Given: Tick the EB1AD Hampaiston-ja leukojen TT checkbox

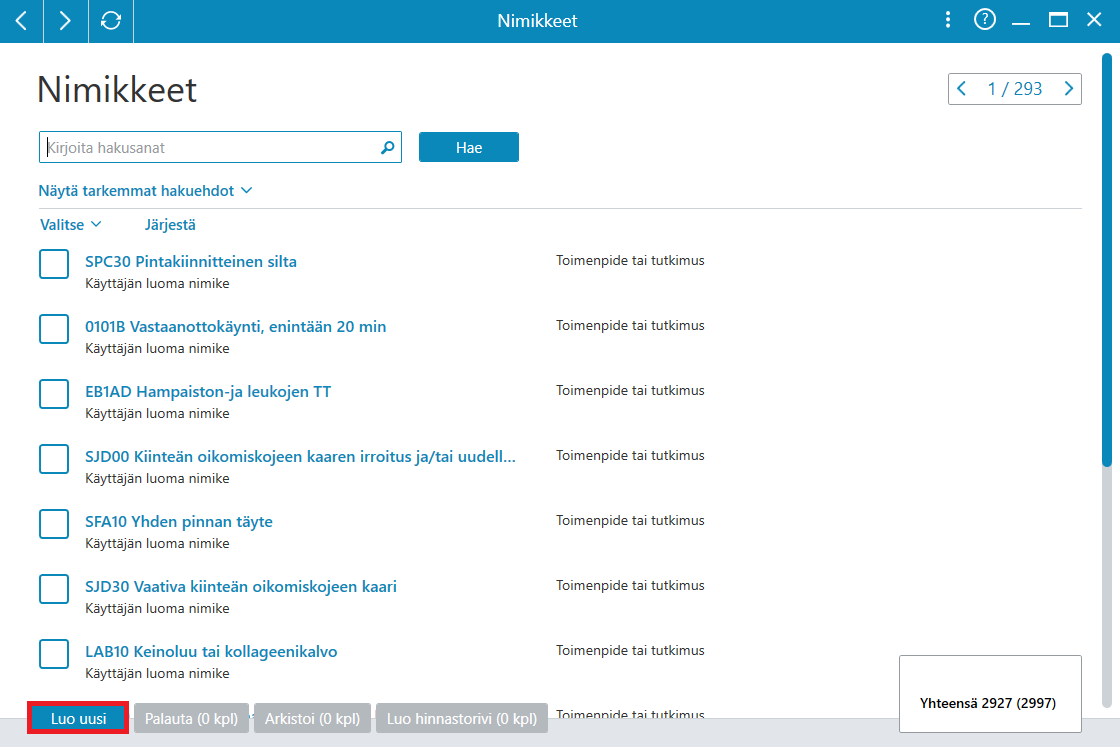Looking at the screenshot, I should [54, 394].
